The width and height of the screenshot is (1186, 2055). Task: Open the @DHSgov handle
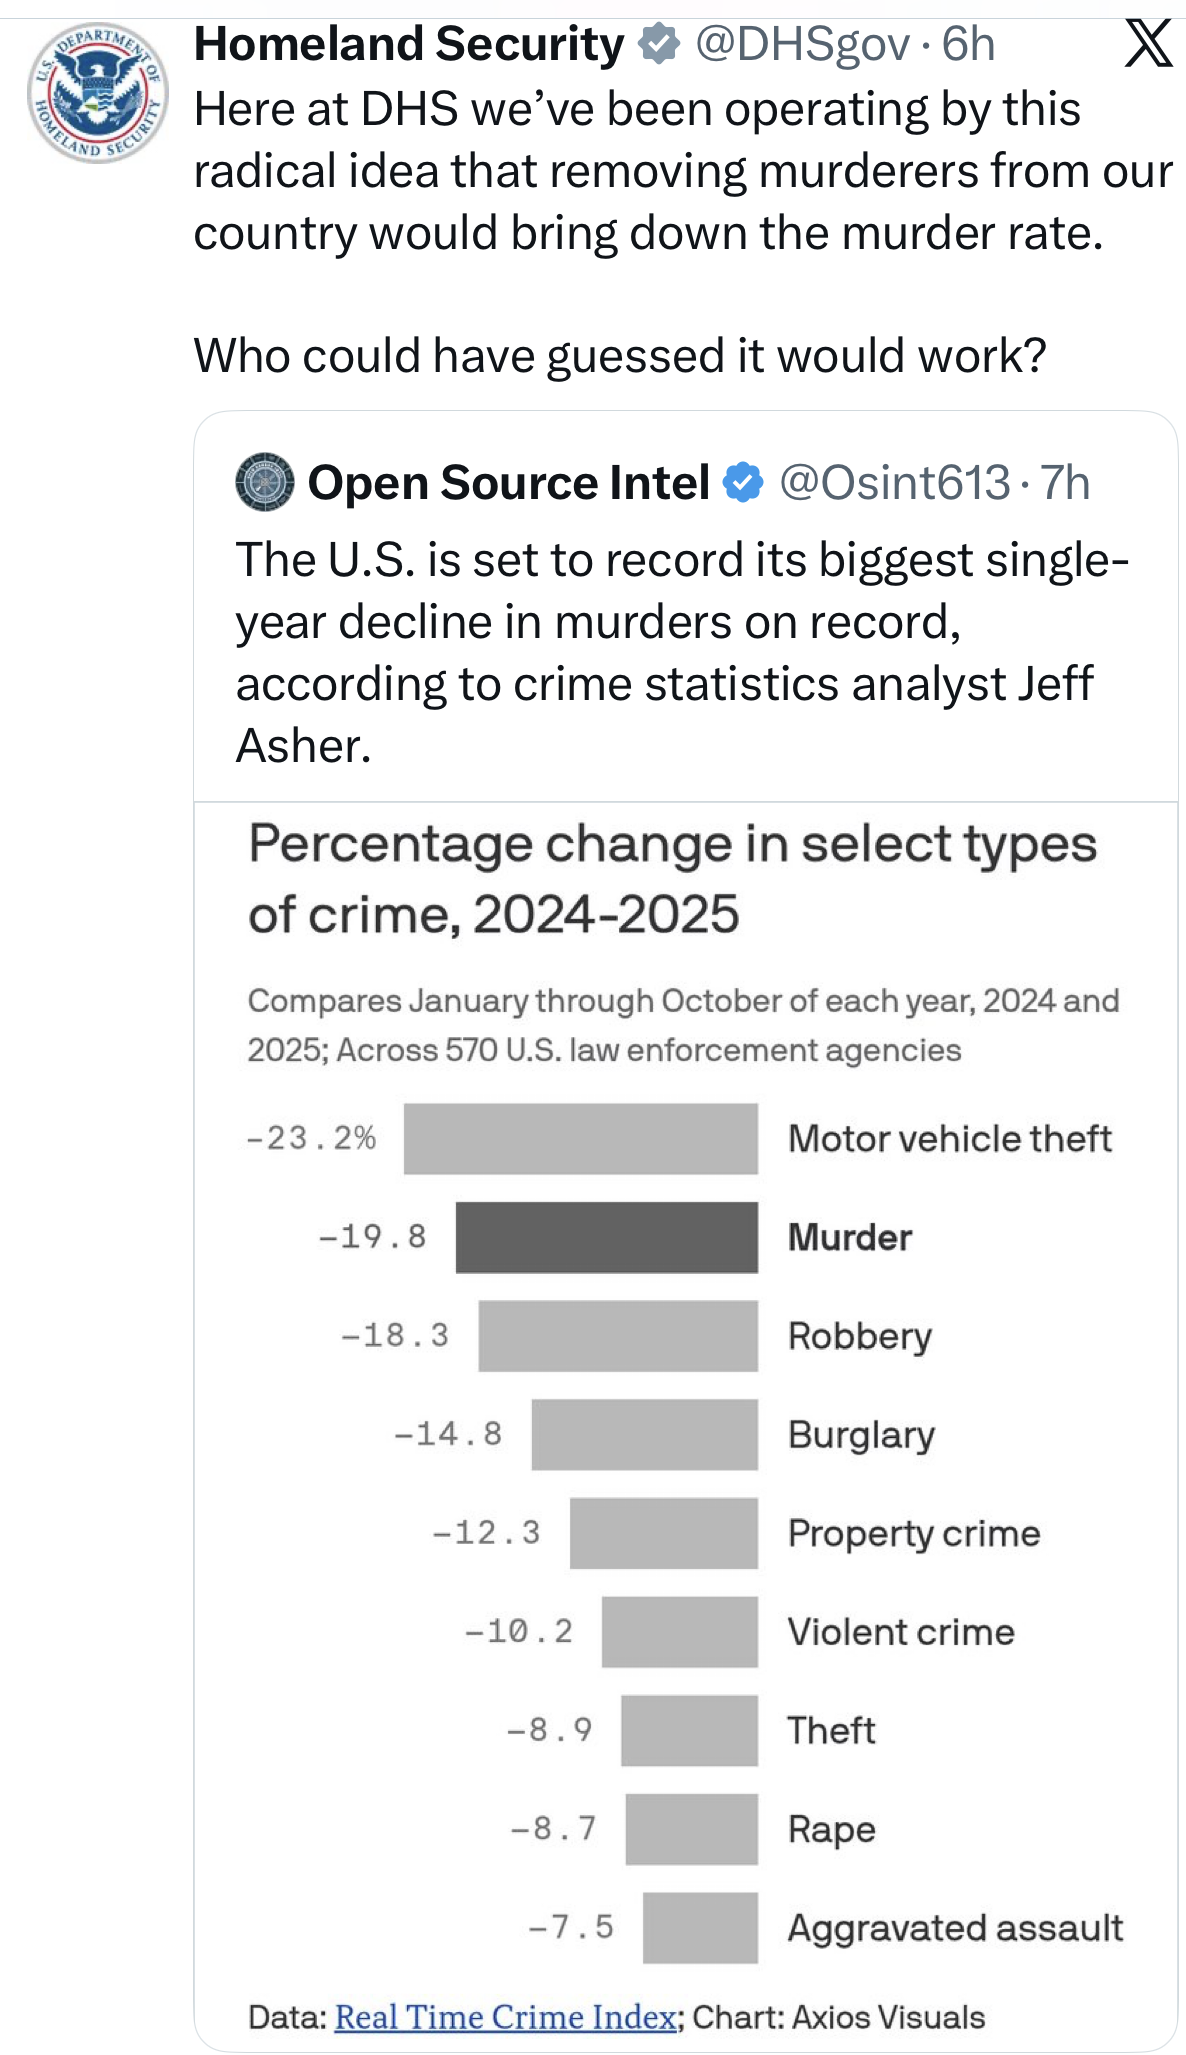pyautogui.click(x=802, y=45)
